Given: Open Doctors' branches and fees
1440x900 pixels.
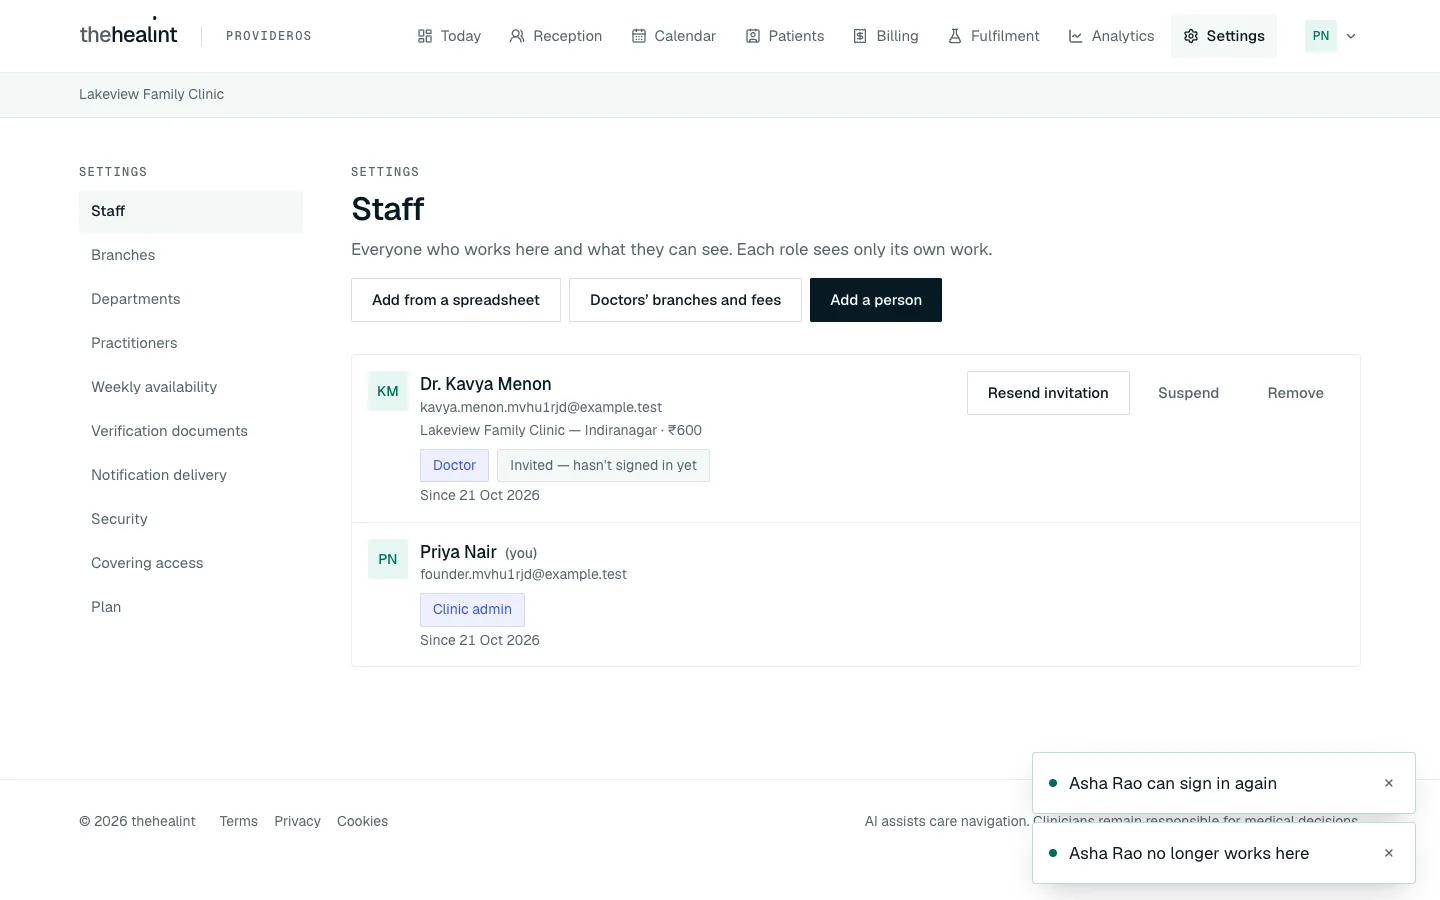Looking at the screenshot, I should coord(685,300).
